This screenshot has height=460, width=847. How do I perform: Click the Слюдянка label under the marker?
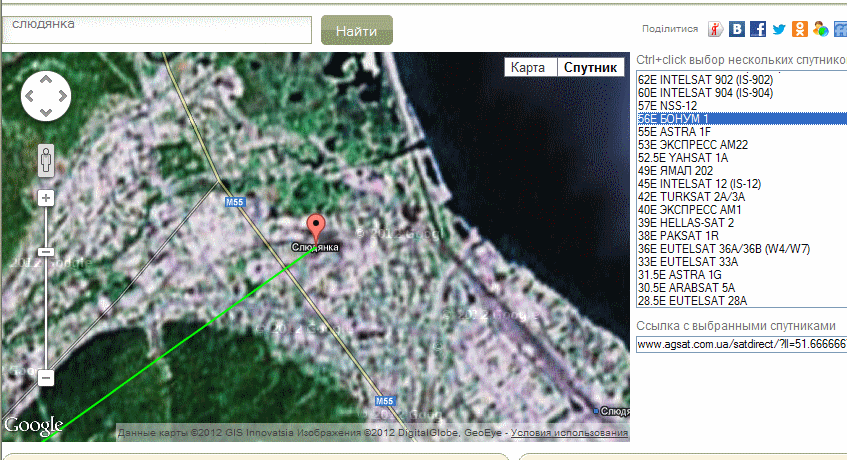tap(315, 247)
